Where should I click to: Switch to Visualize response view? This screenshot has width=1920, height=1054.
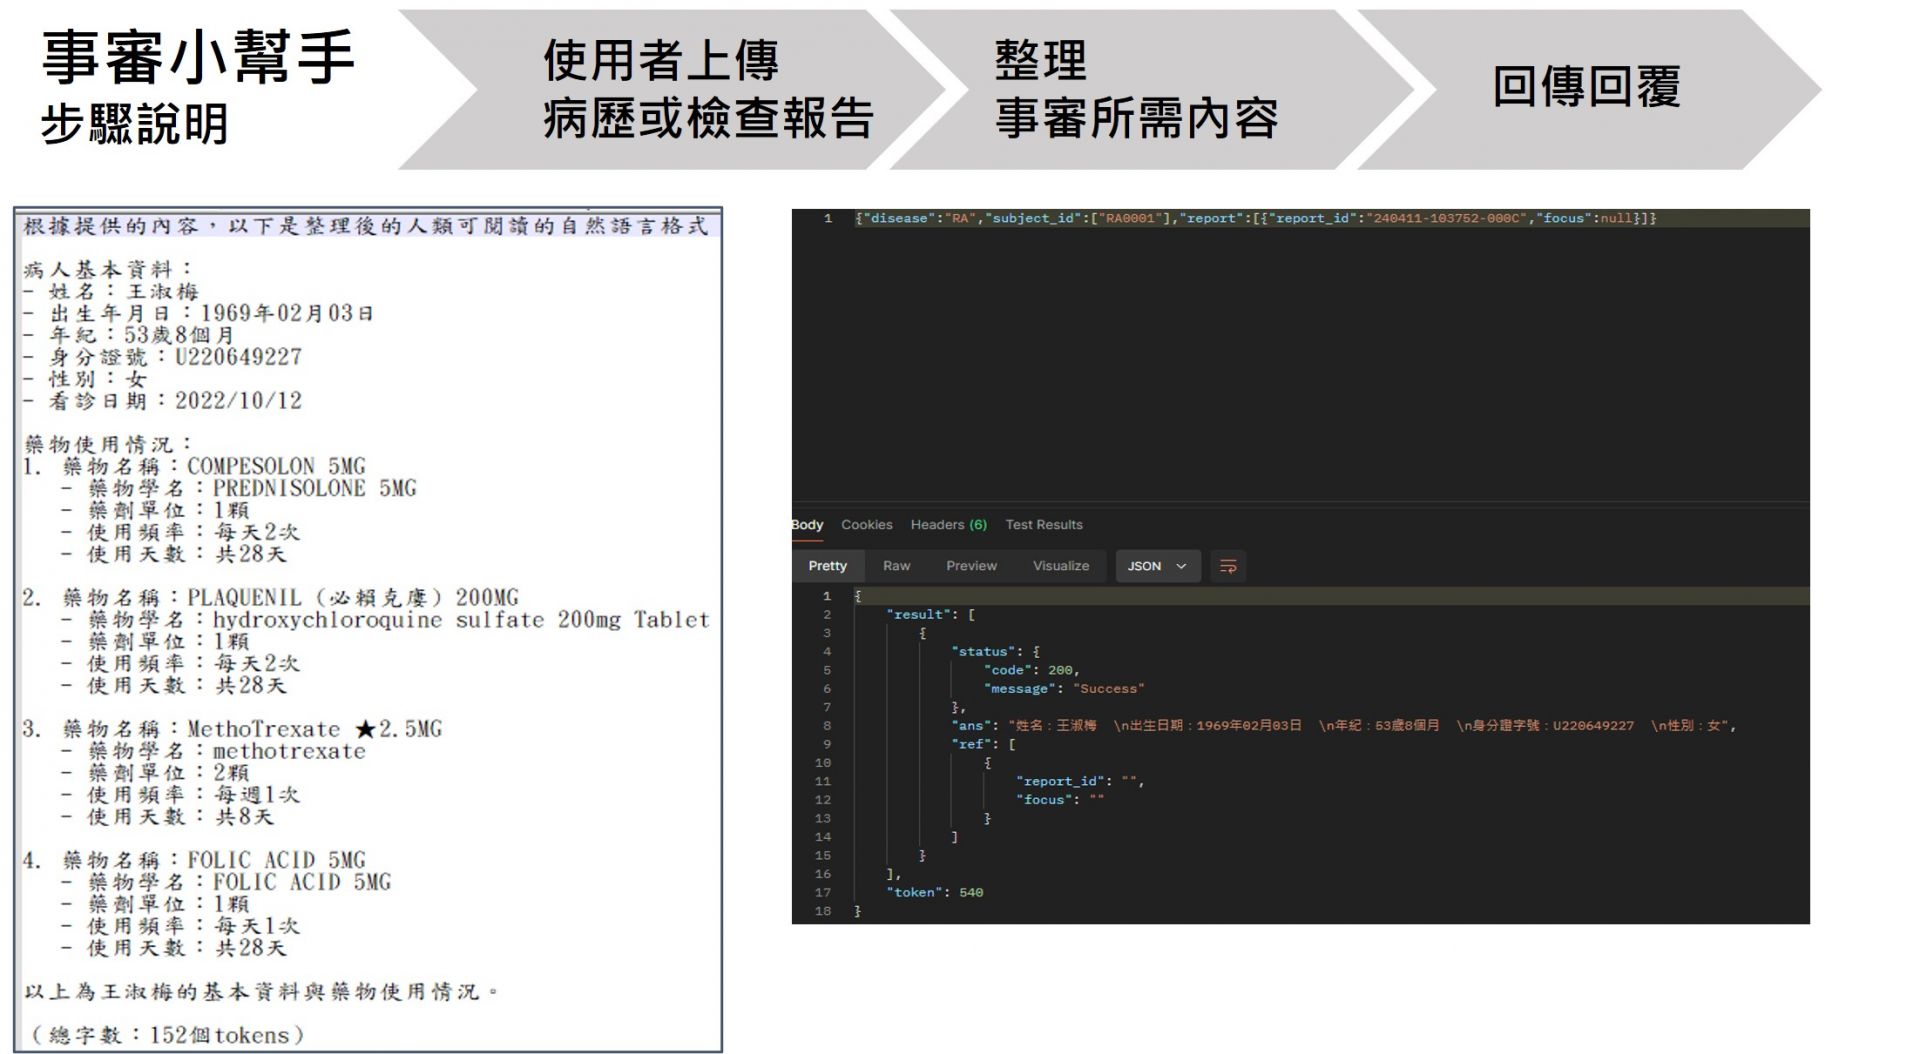[1061, 566]
